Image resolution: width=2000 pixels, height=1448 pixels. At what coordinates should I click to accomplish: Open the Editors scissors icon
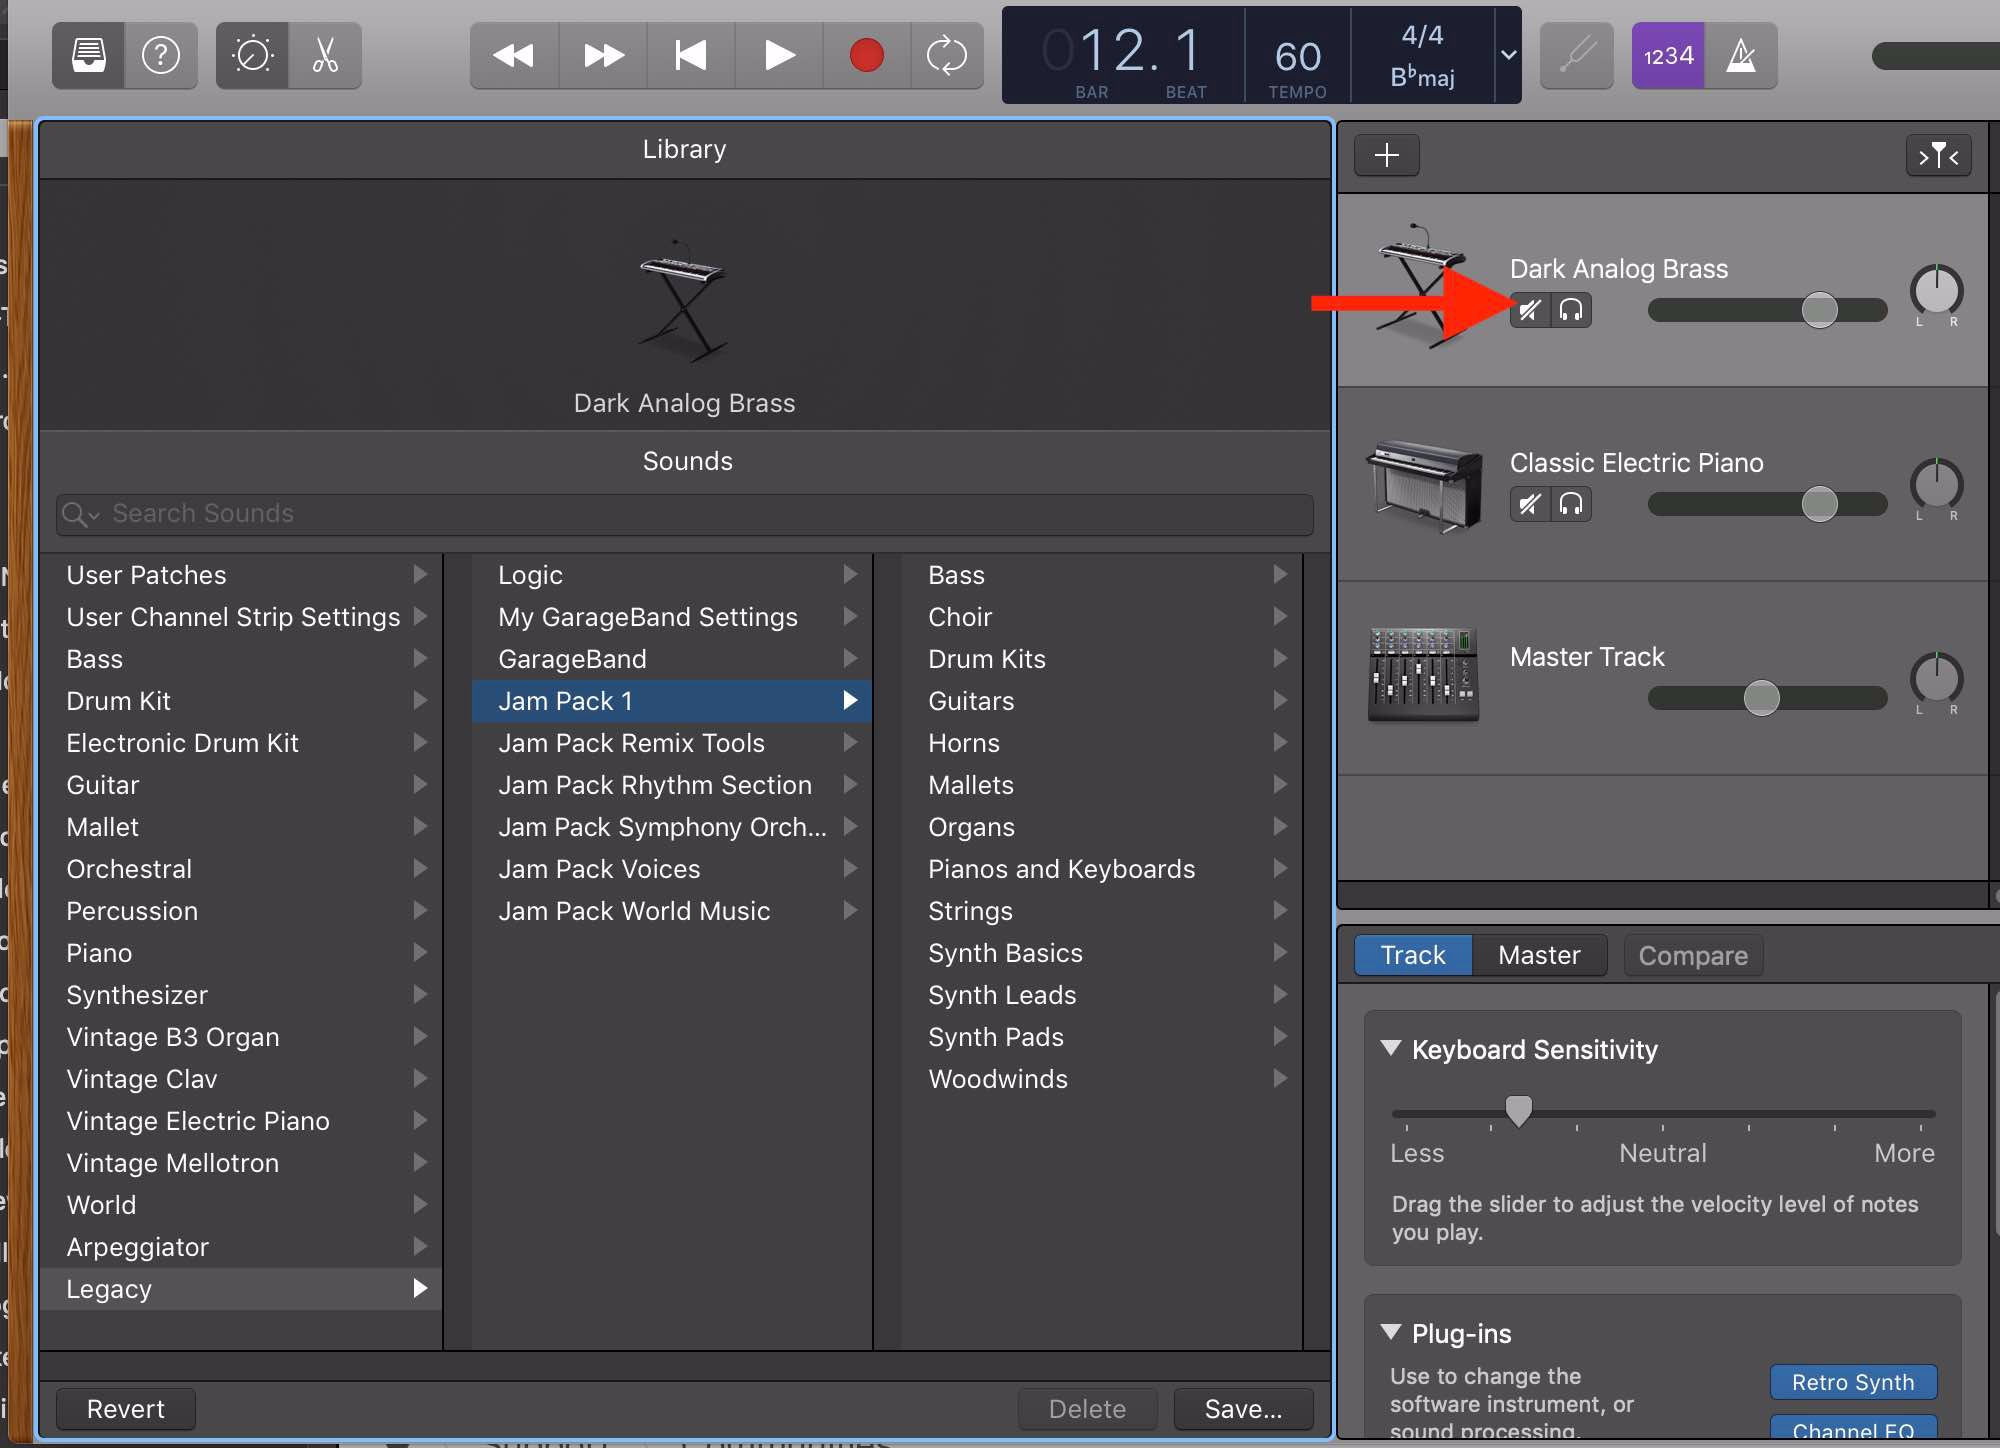325,55
